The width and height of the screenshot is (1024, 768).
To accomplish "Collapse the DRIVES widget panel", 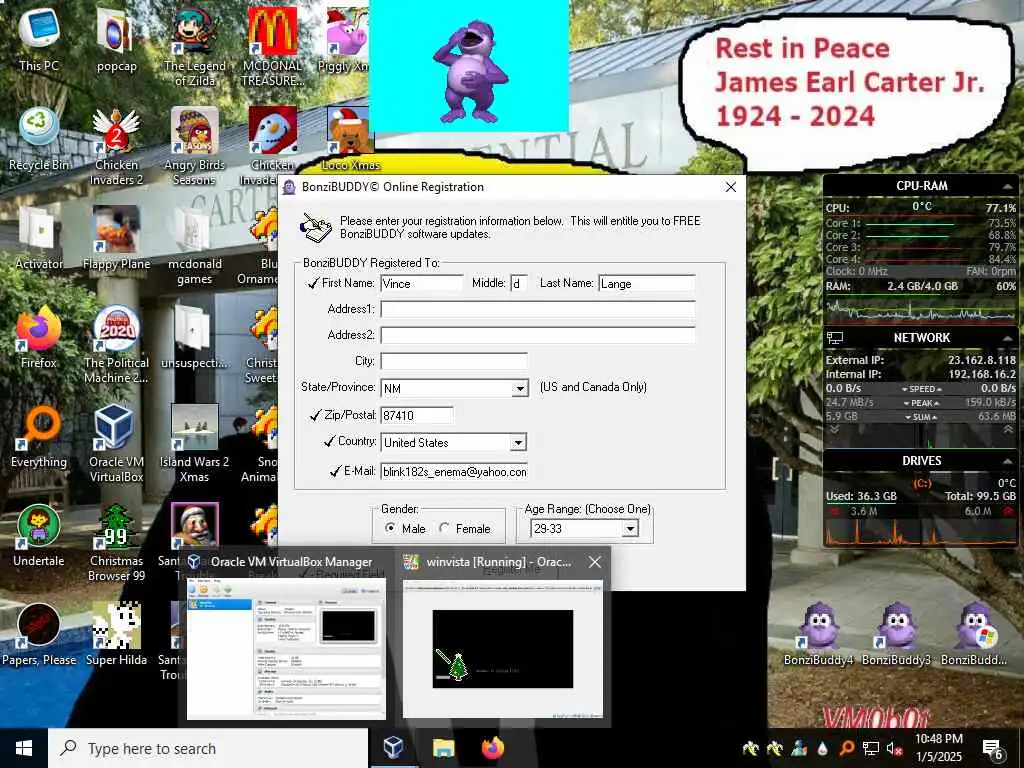I will pos(1006,461).
